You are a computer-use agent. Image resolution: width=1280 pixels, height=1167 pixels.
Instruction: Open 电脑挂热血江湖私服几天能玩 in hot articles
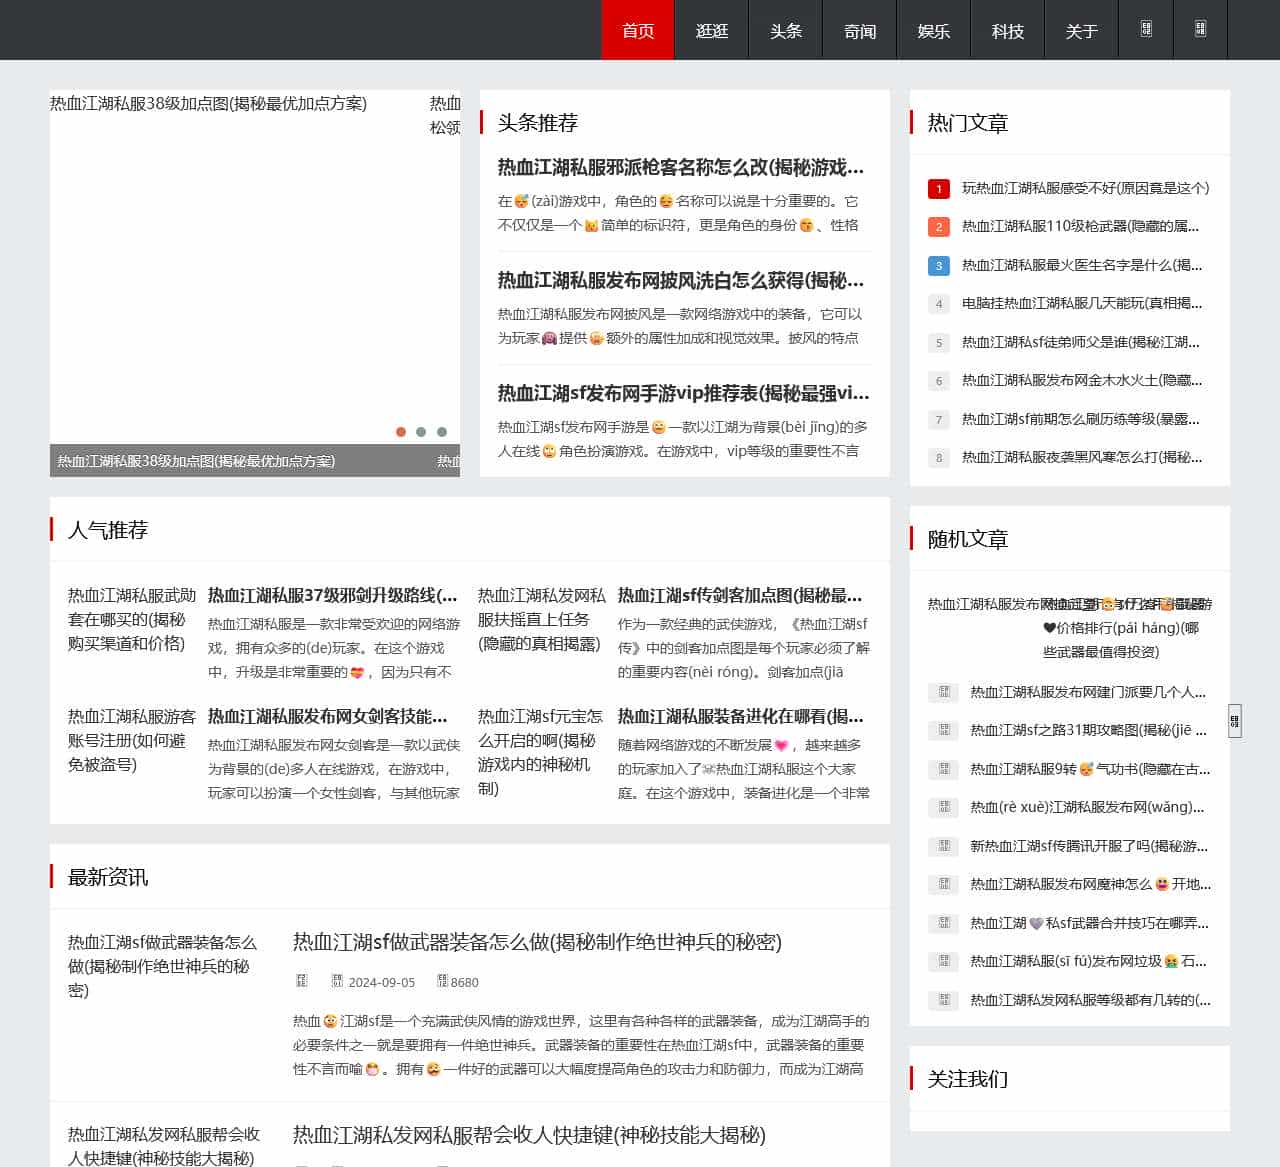tap(1081, 304)
